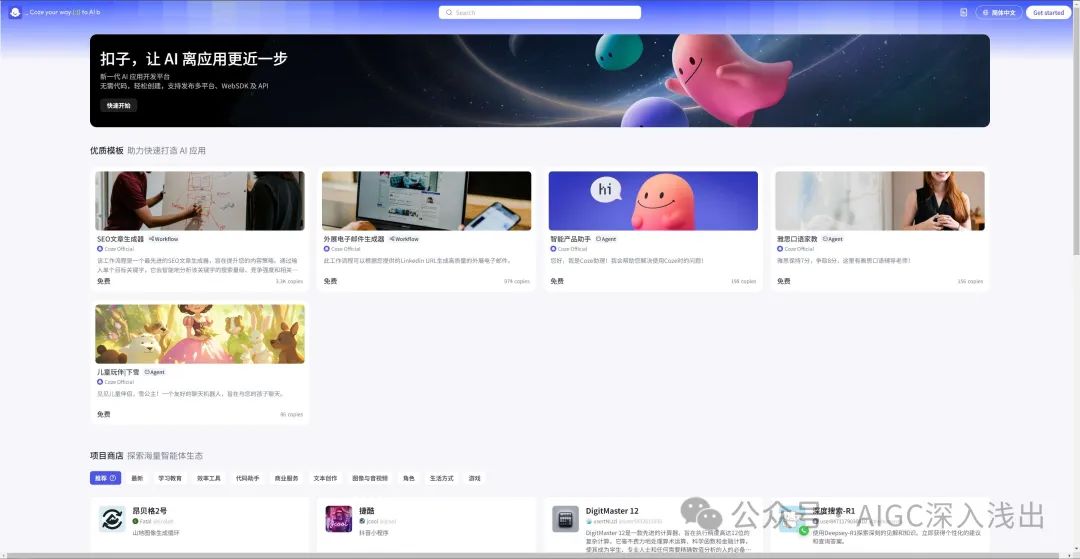1080x559 pixels.
Task: Select the 角色 category tab
Action: [408, 478]
